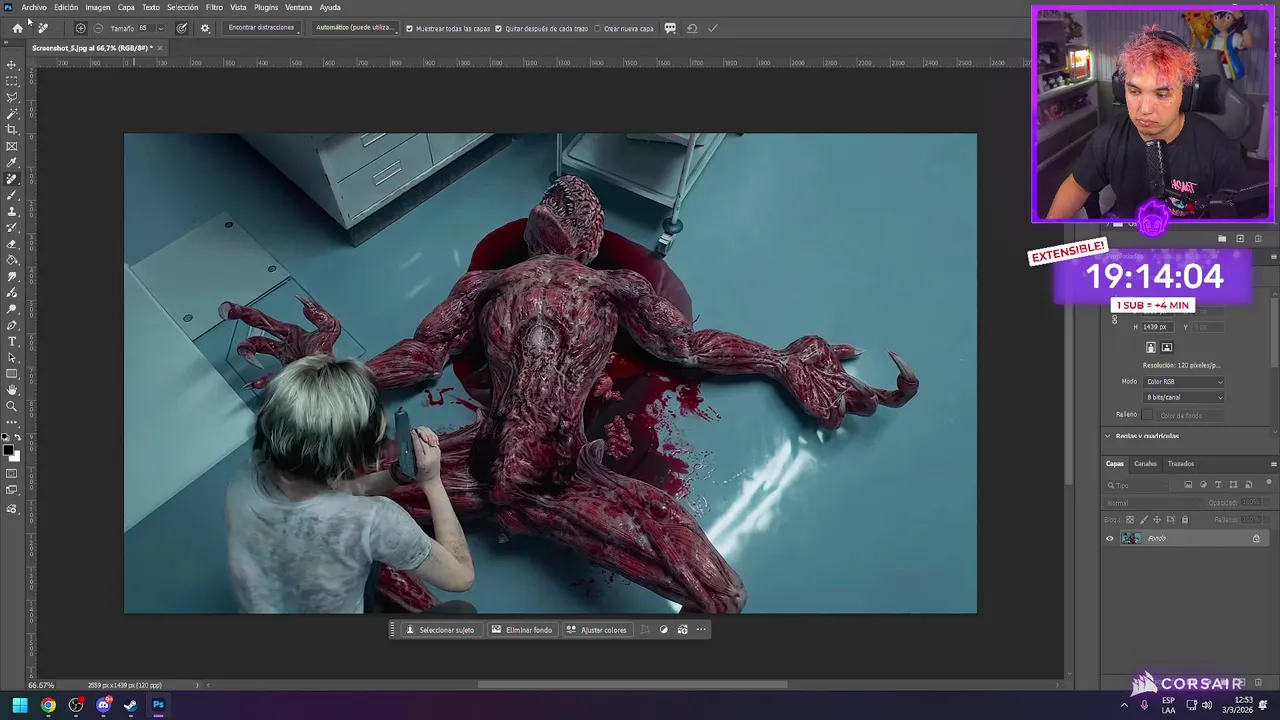Viewport: 1280px width, 720px height.
Task: Click the undo arrow in options bar
Action: click(692, 28)
